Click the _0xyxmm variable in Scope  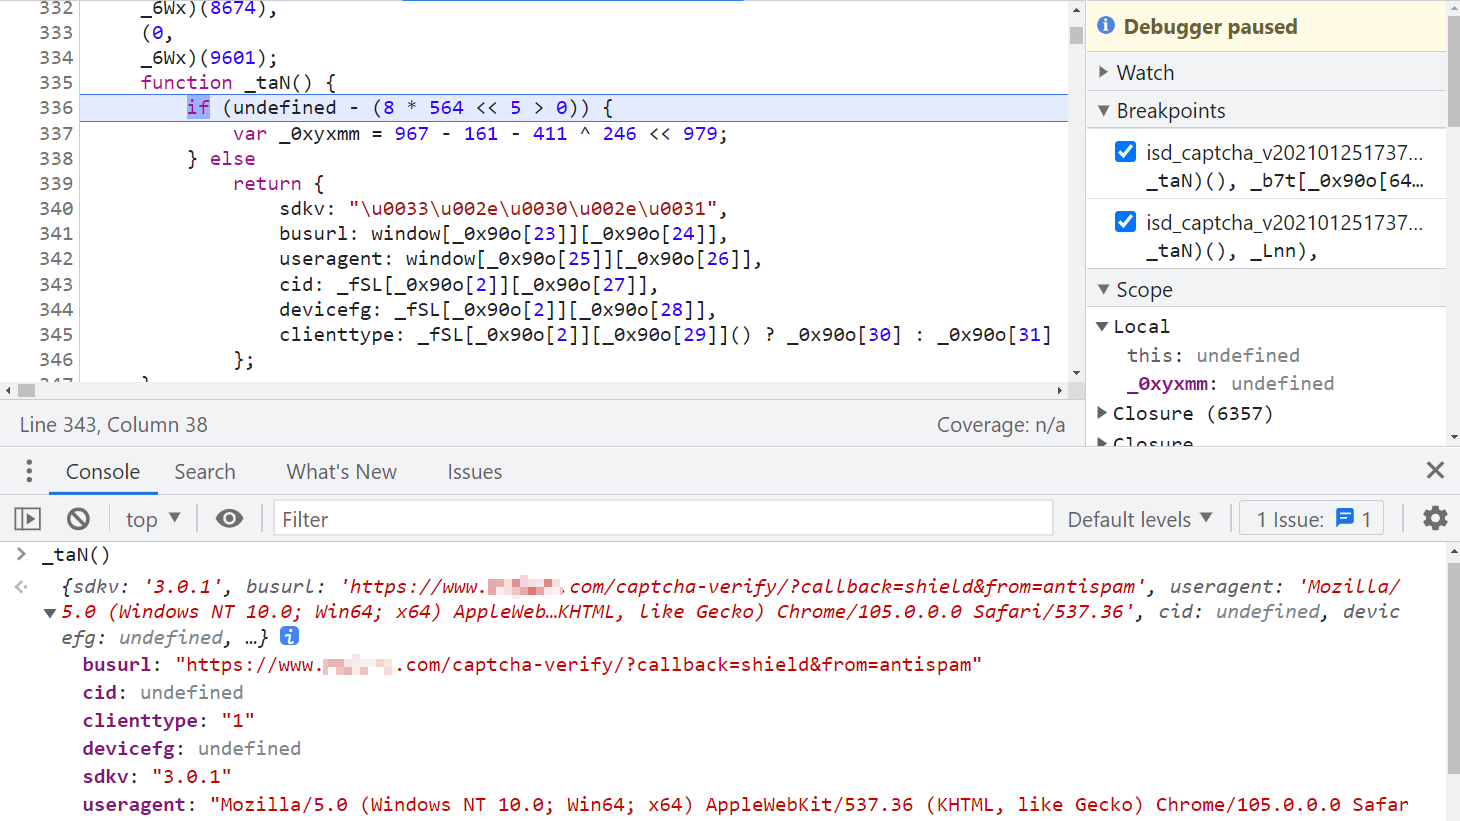(x=1166, y=383)
